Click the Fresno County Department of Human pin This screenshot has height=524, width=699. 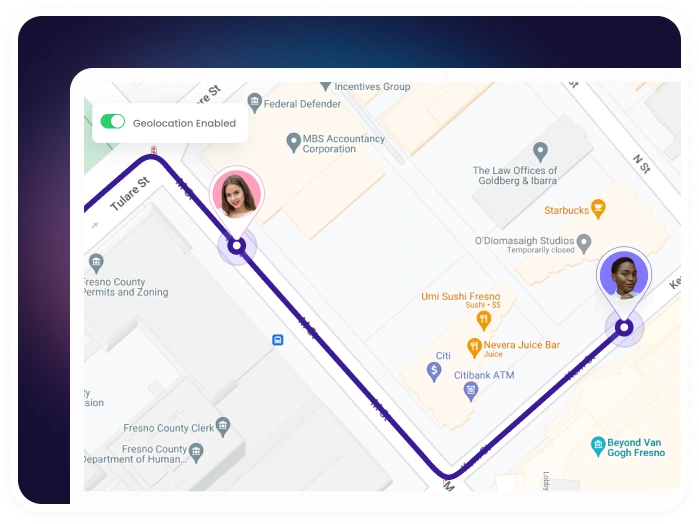(x=196, y=452)
